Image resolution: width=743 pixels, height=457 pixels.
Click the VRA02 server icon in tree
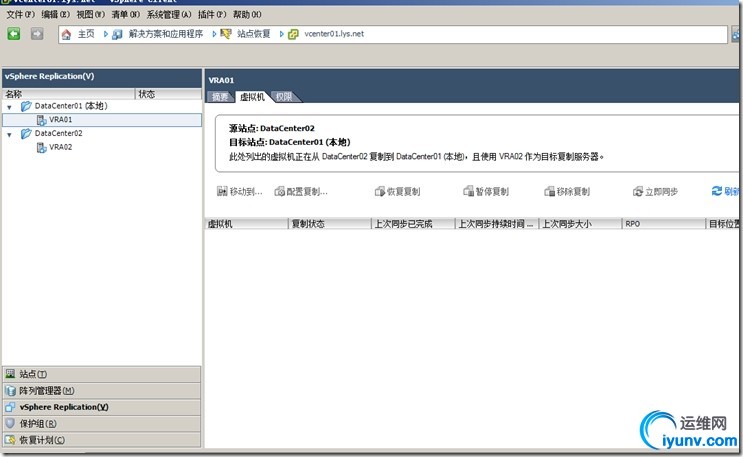(42, 147)
